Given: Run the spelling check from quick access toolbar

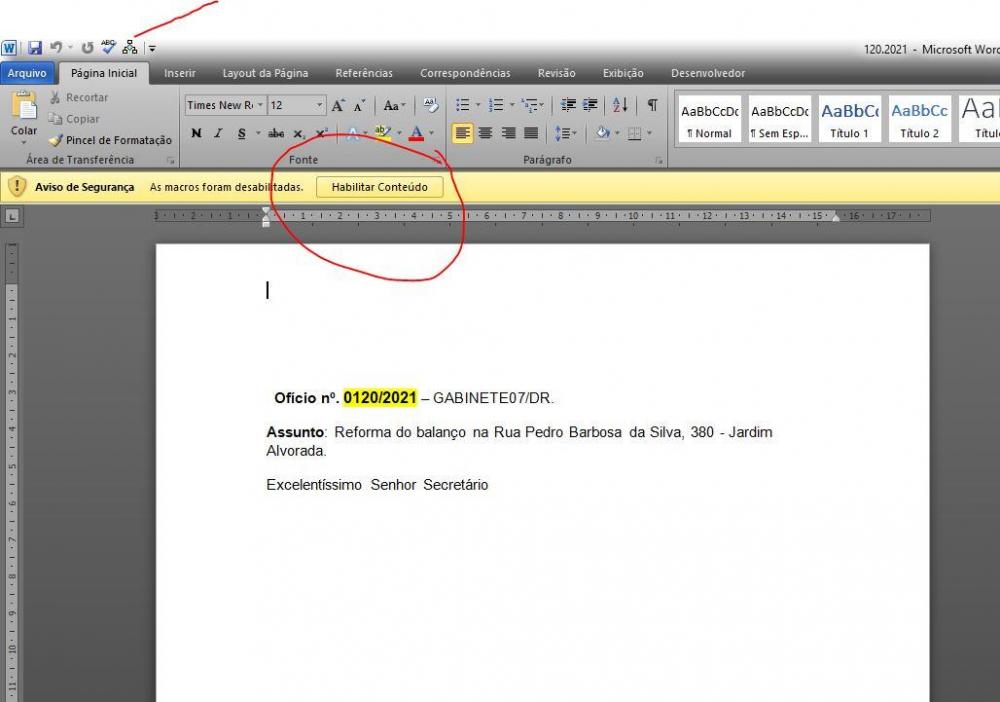Looking at the screenshot, I should [108, 47].
